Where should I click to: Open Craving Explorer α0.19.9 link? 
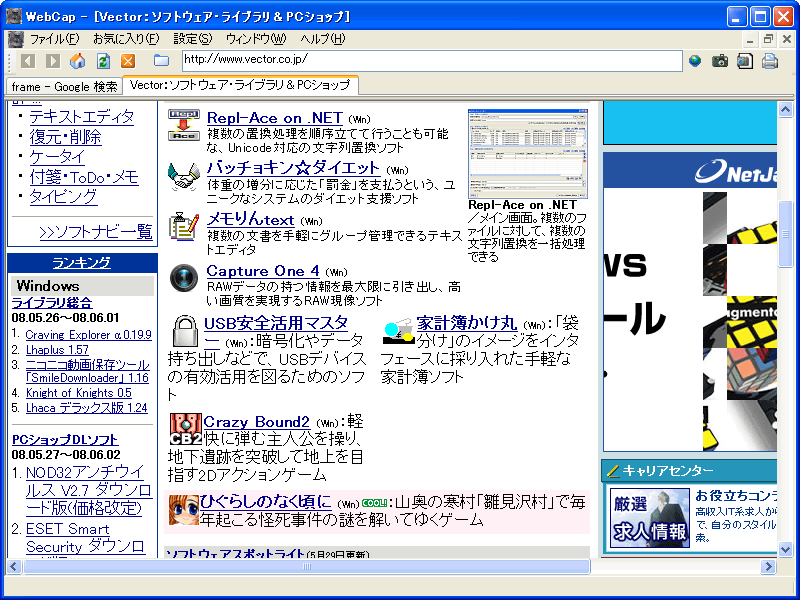point(89,335)
